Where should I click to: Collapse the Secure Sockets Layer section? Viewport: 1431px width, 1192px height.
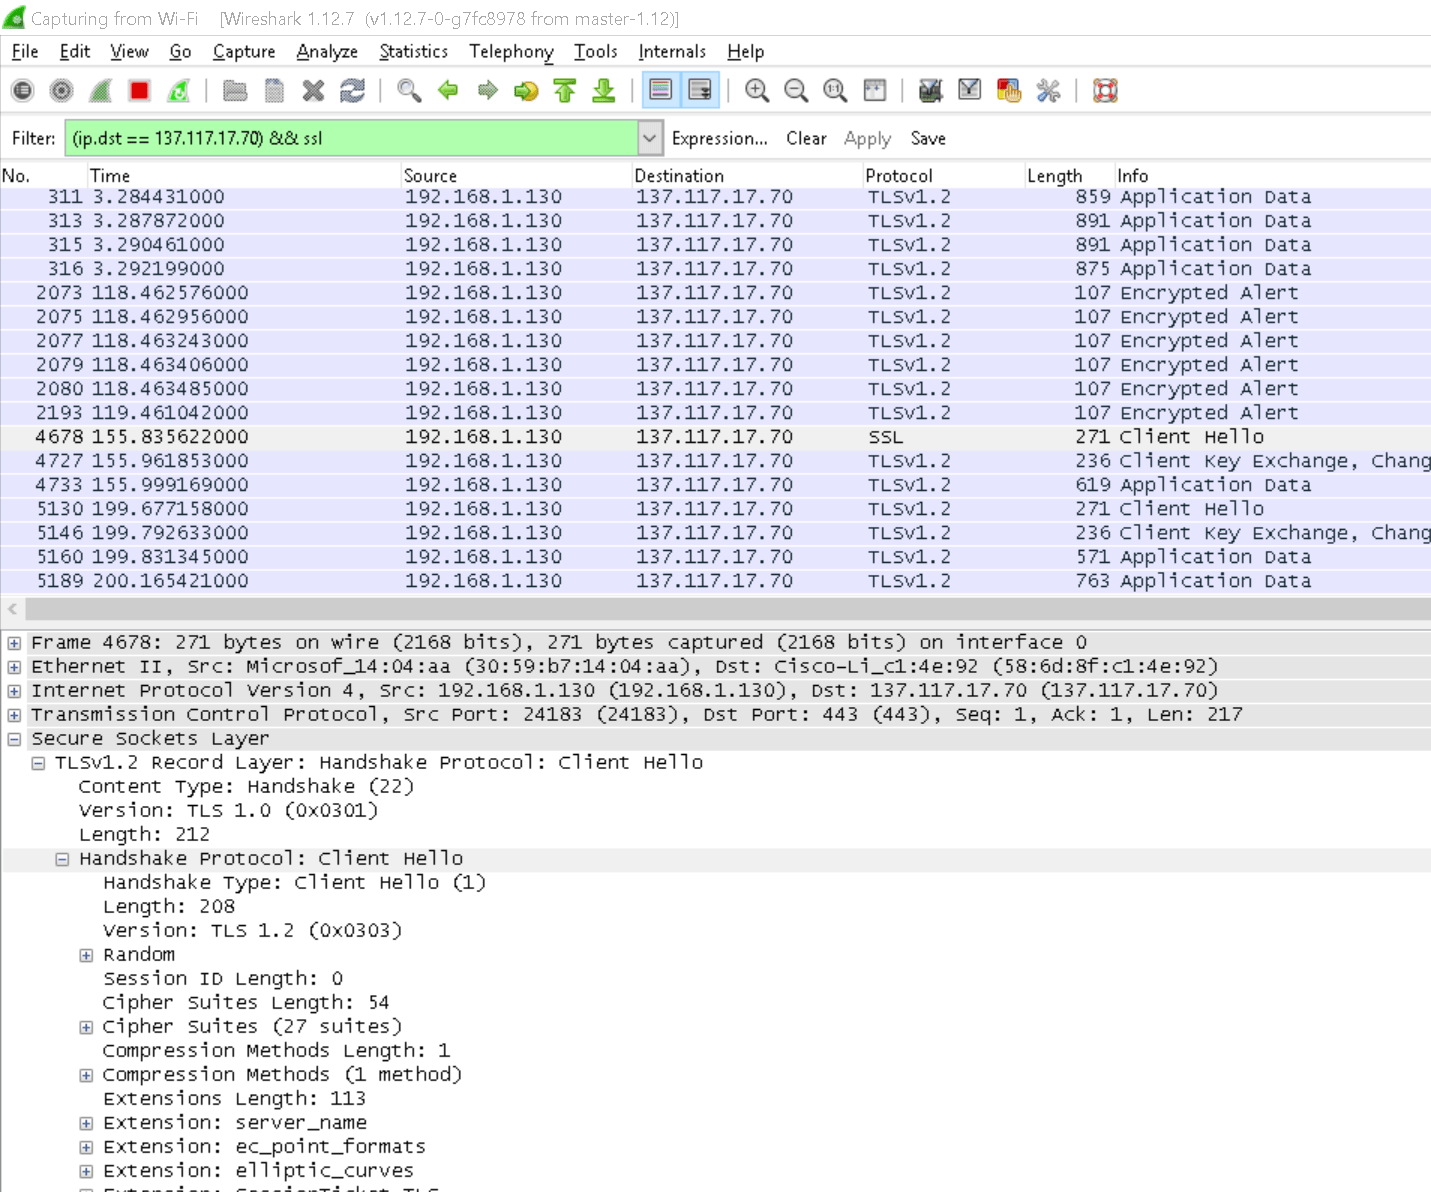click(x=13, y=738)
